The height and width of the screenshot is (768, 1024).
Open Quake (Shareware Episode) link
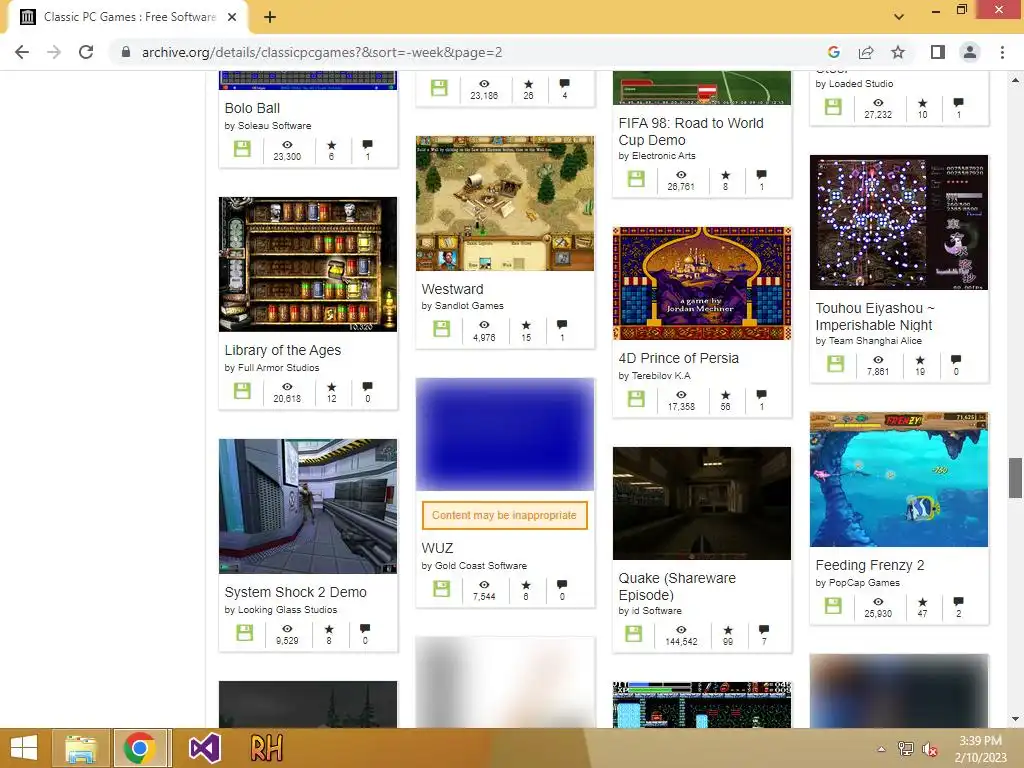677,586
